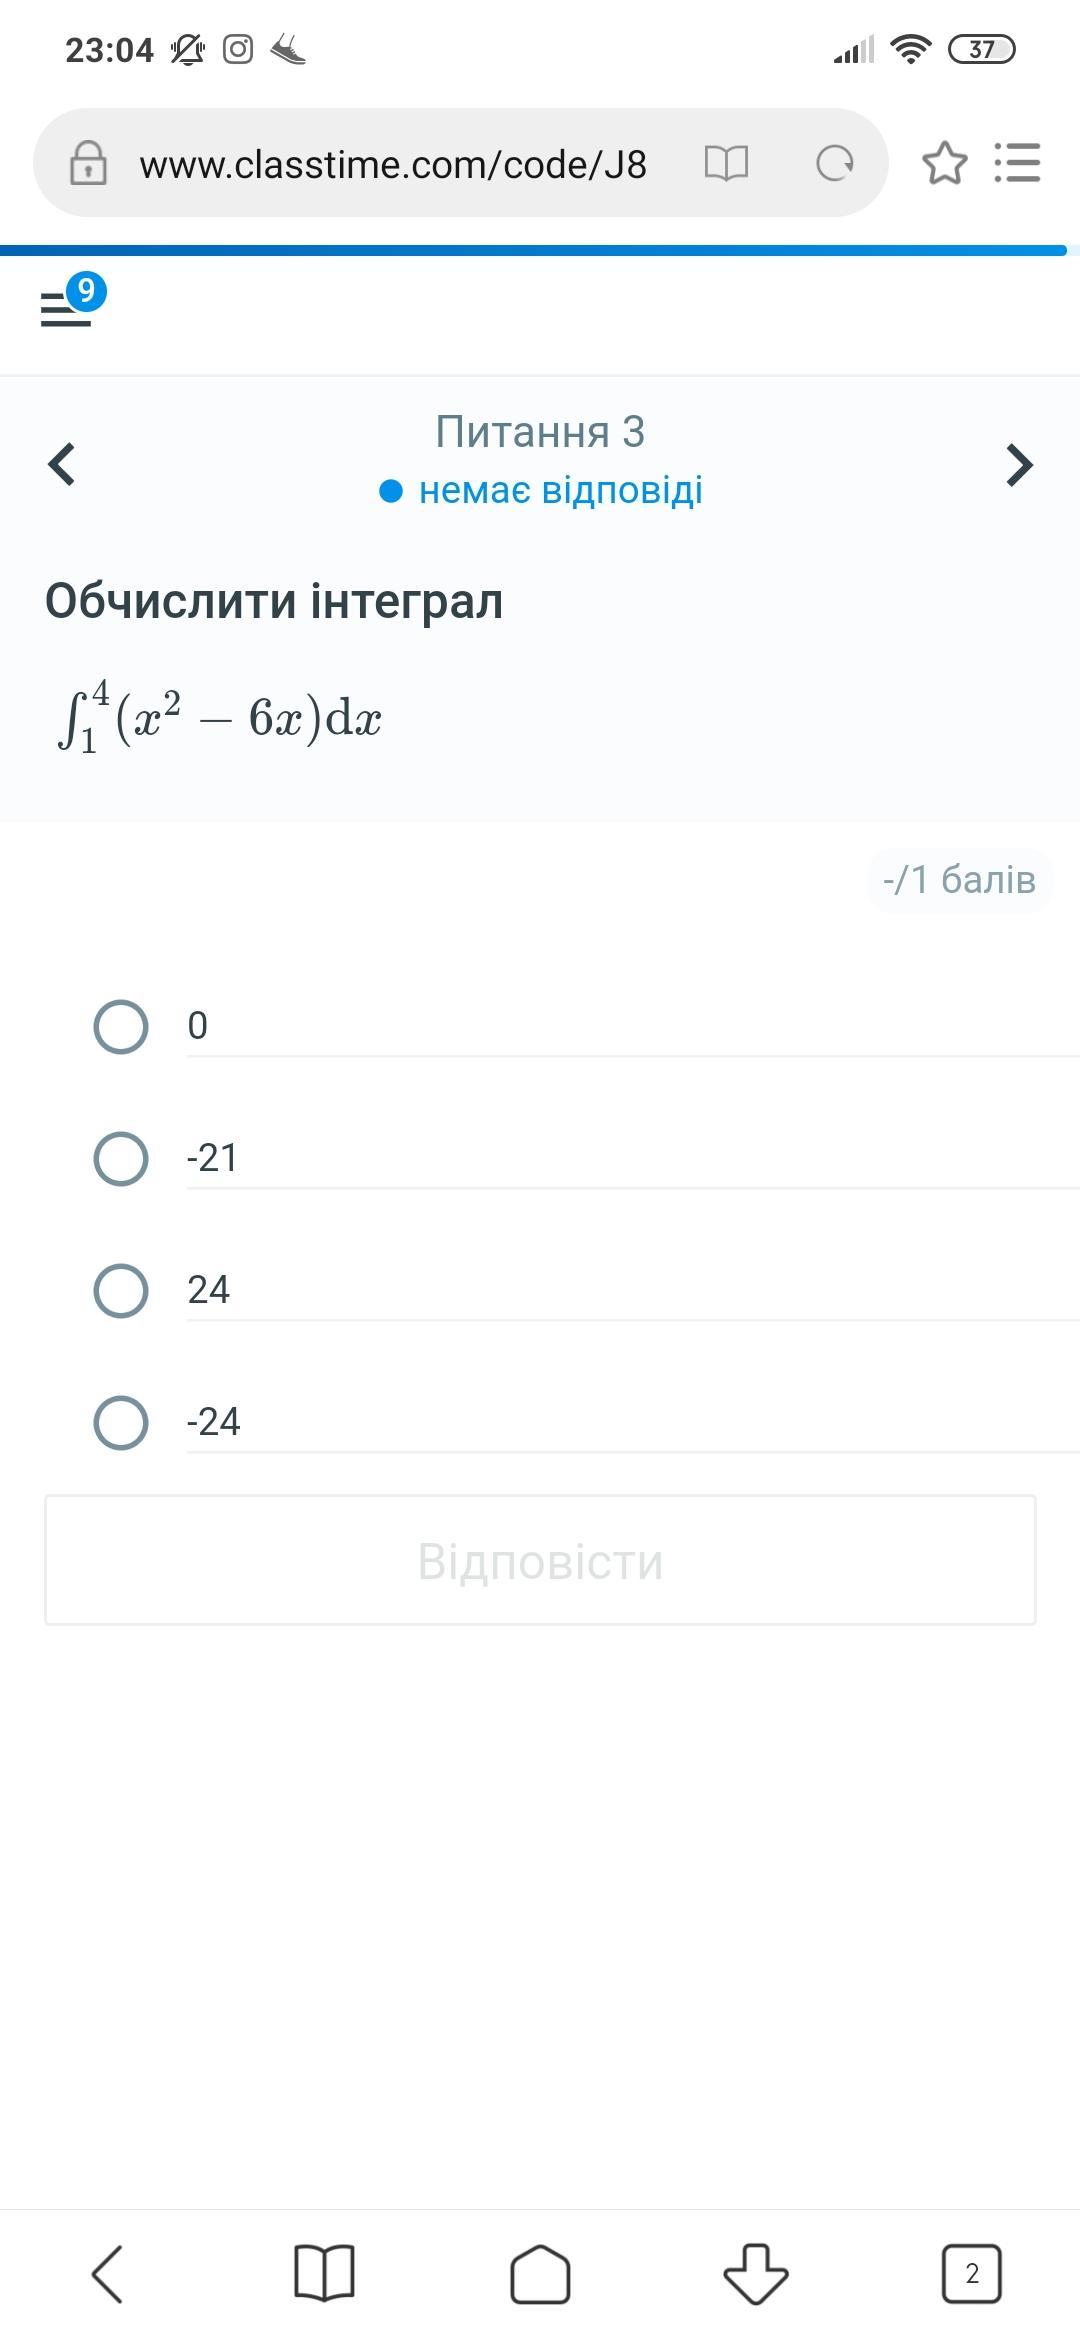
Task: Open bookmarks from bottom navigation bar
Action: click(324, 2274)
